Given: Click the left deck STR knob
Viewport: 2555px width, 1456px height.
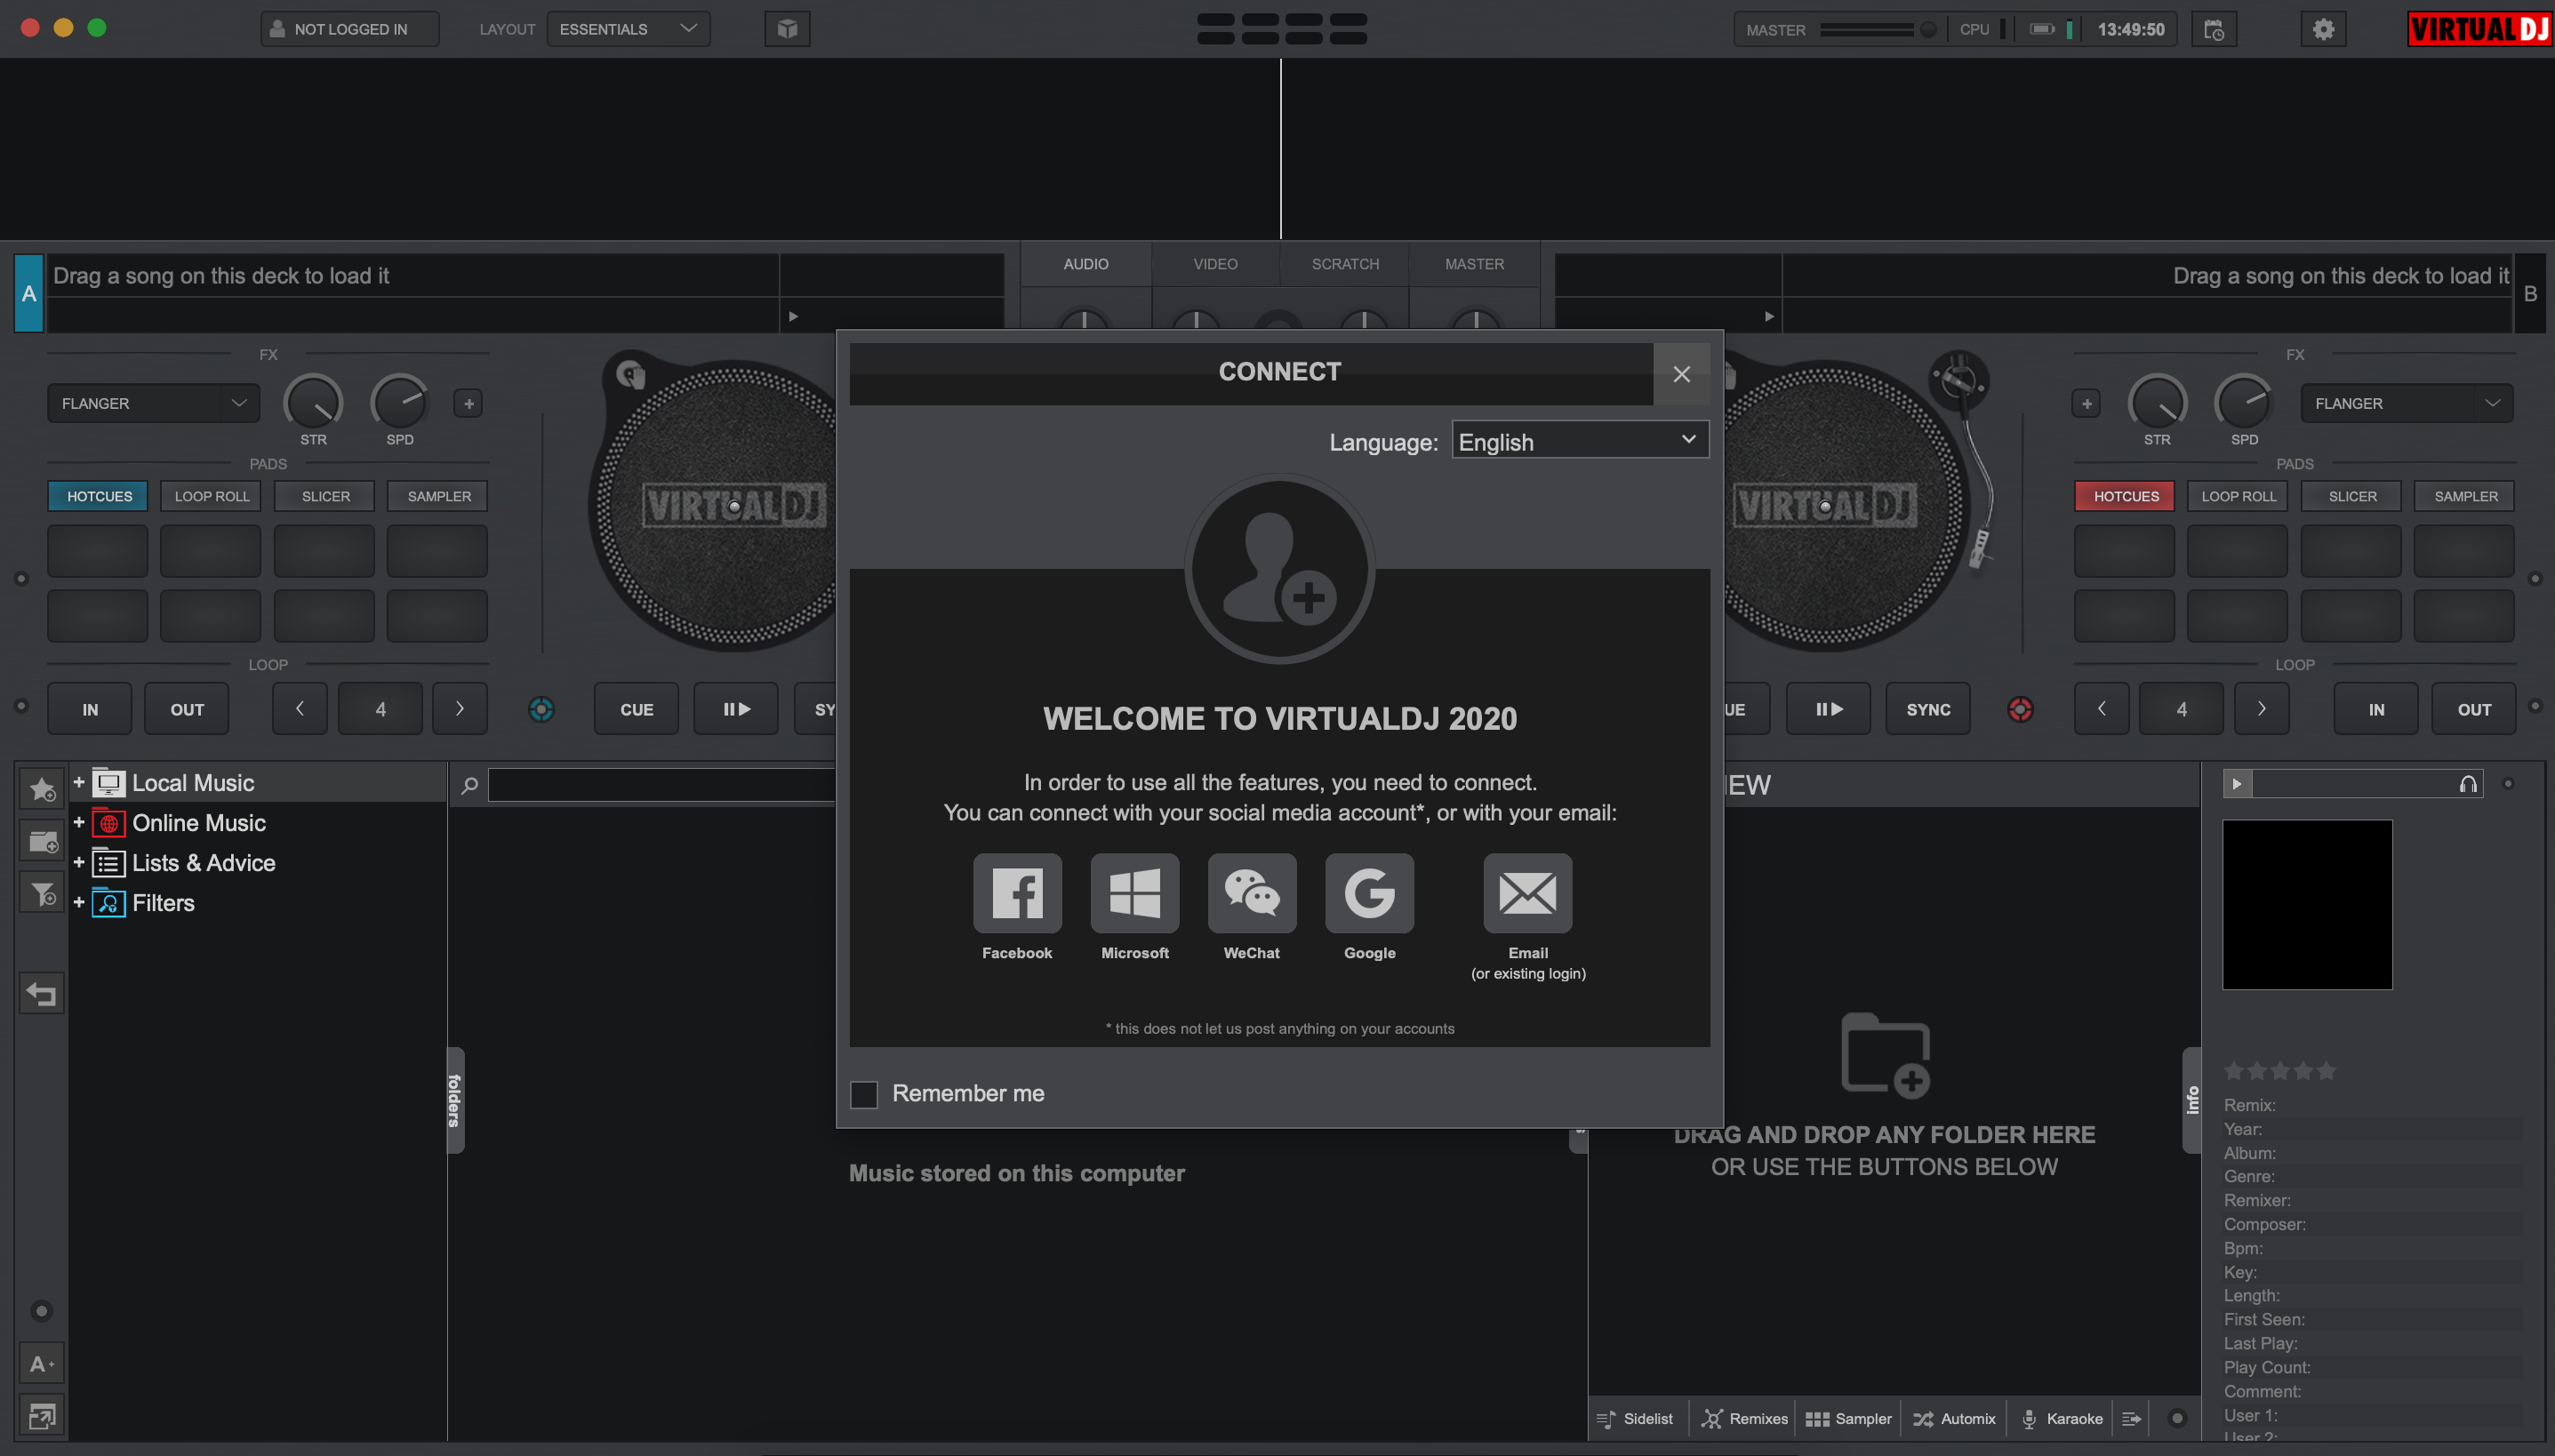Looking at the screenshot, I should coord(313,403).
